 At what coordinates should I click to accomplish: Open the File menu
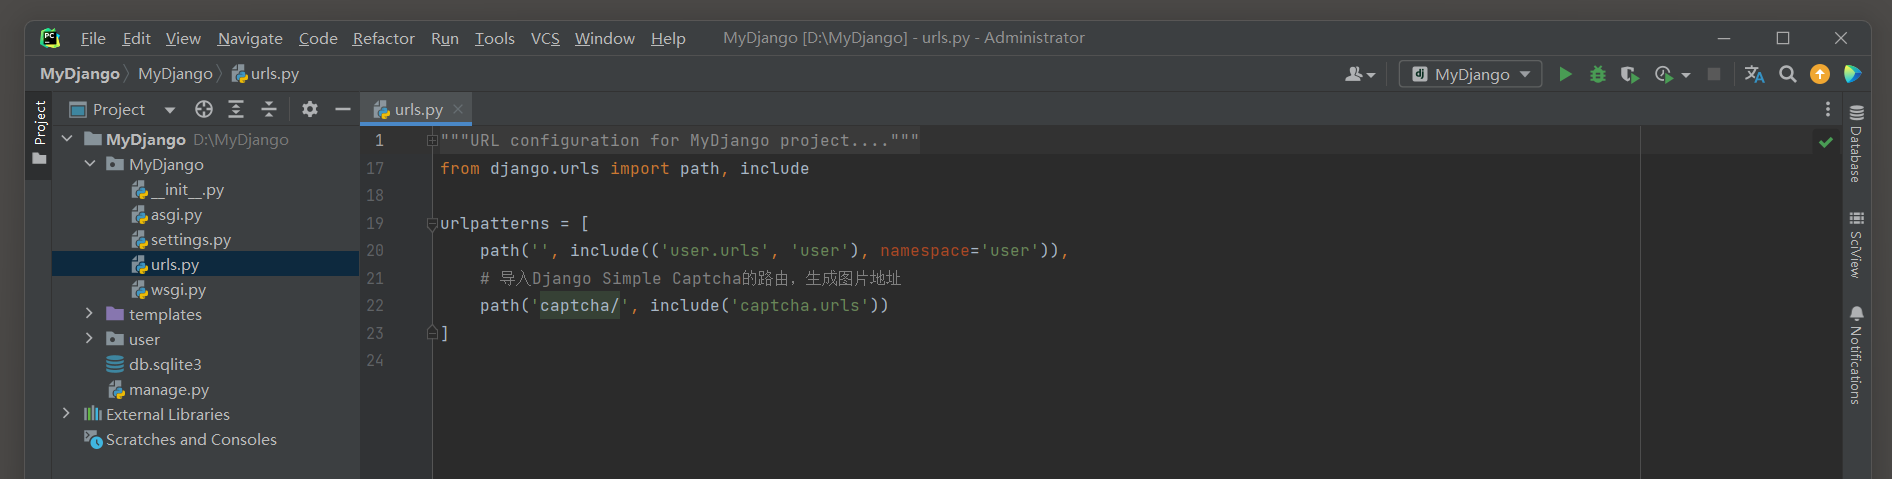point(93,38)
